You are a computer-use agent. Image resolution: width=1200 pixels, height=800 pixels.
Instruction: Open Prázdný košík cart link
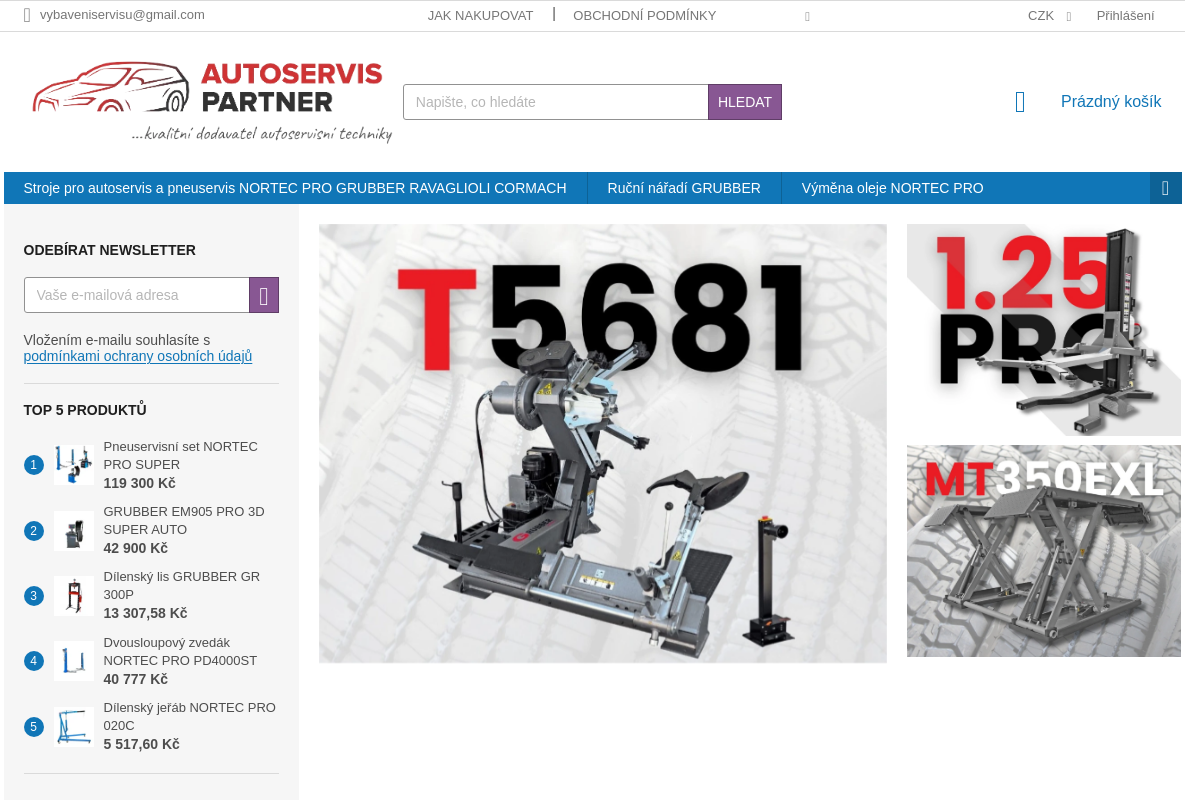tap(1111, 102)
